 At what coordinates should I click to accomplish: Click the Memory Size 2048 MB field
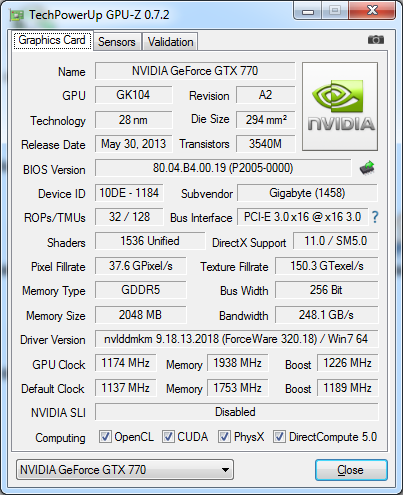140,315
